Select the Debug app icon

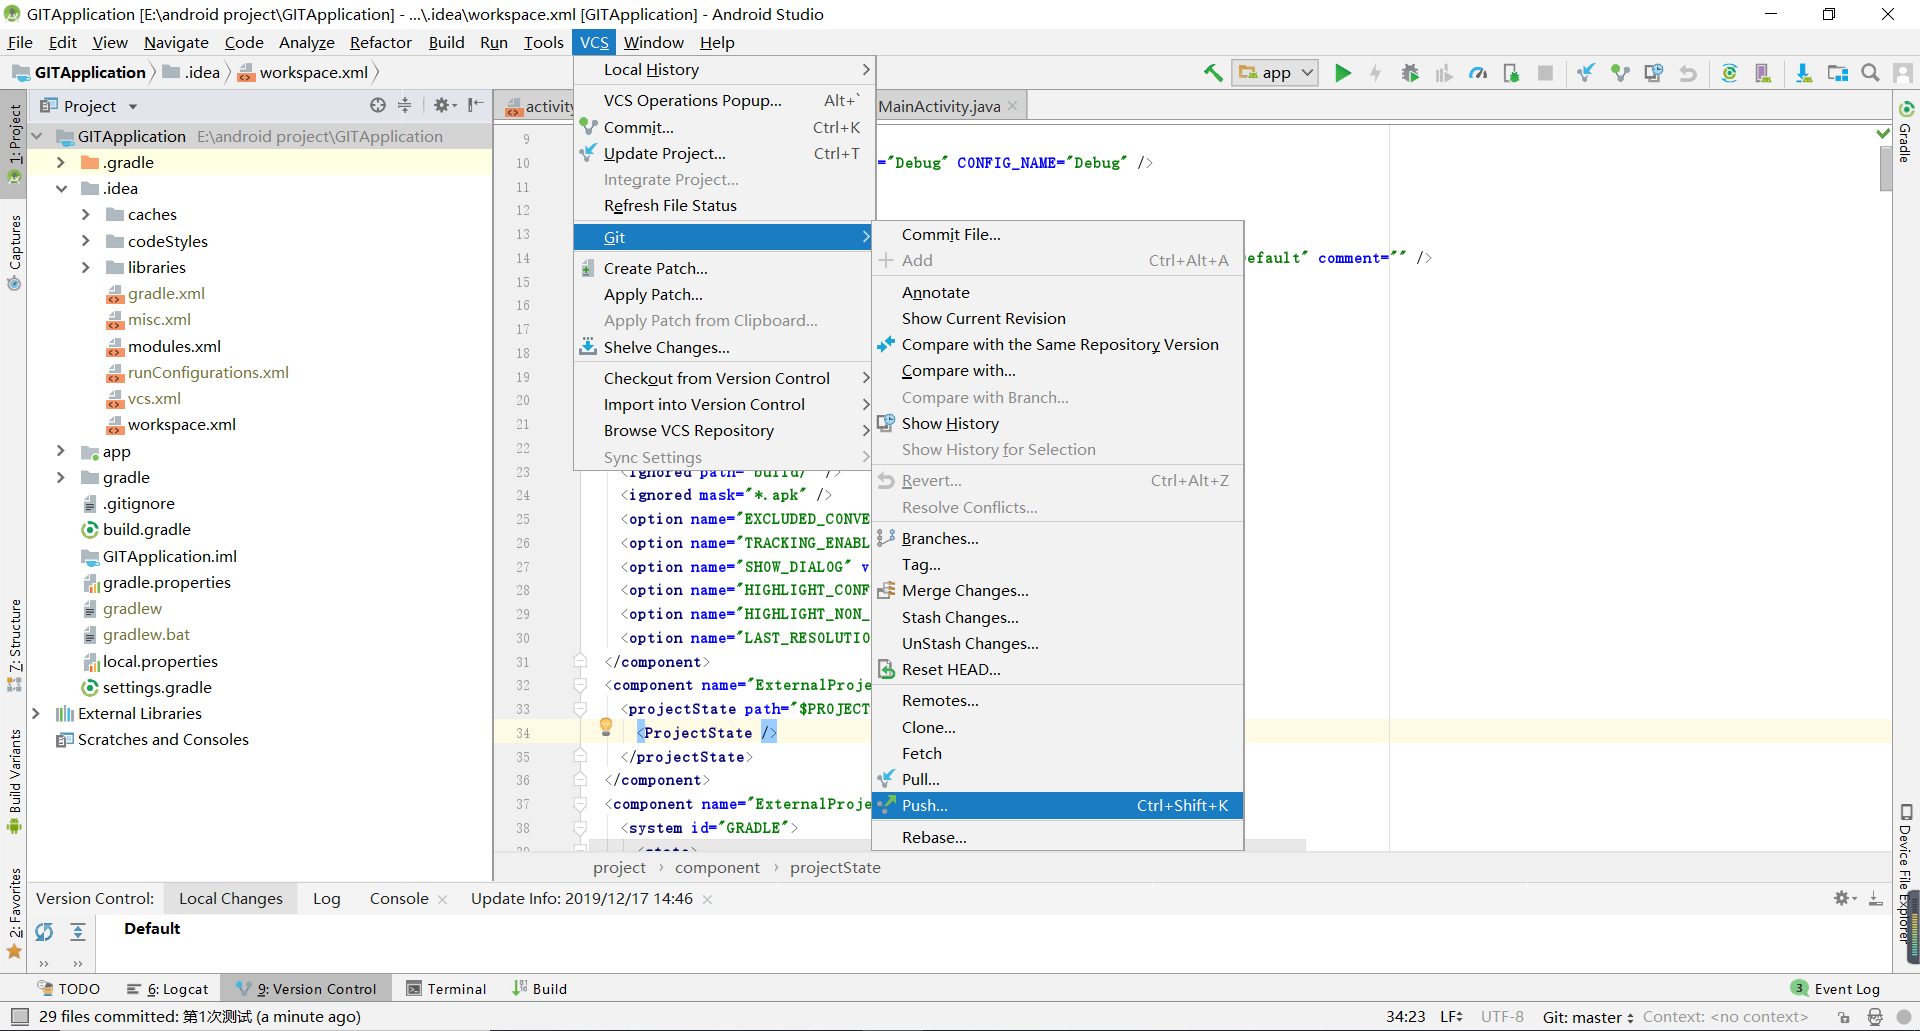(x=1411, y=72)
